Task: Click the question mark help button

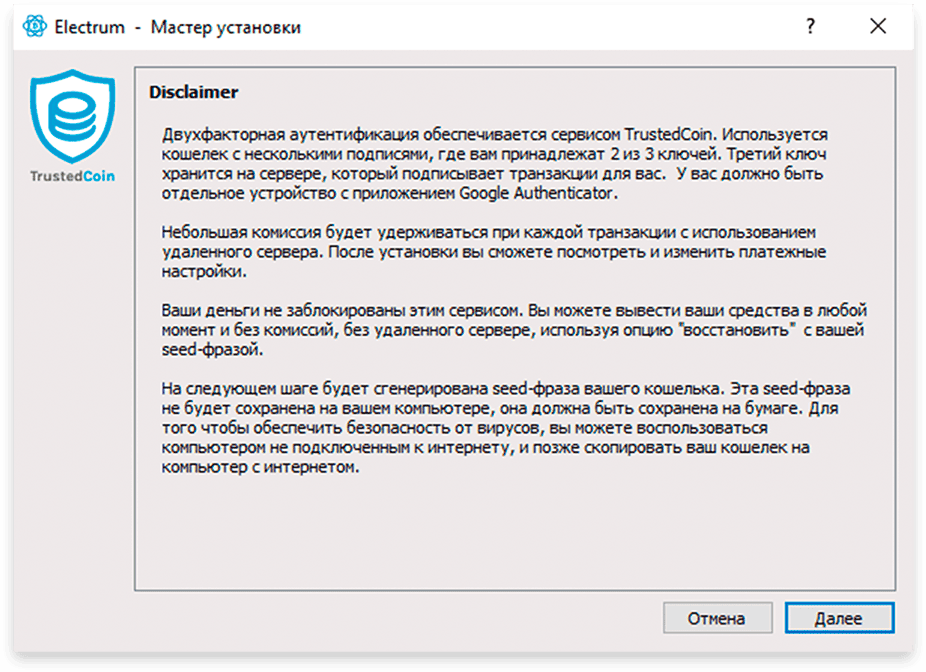Action: click(810, 26)
